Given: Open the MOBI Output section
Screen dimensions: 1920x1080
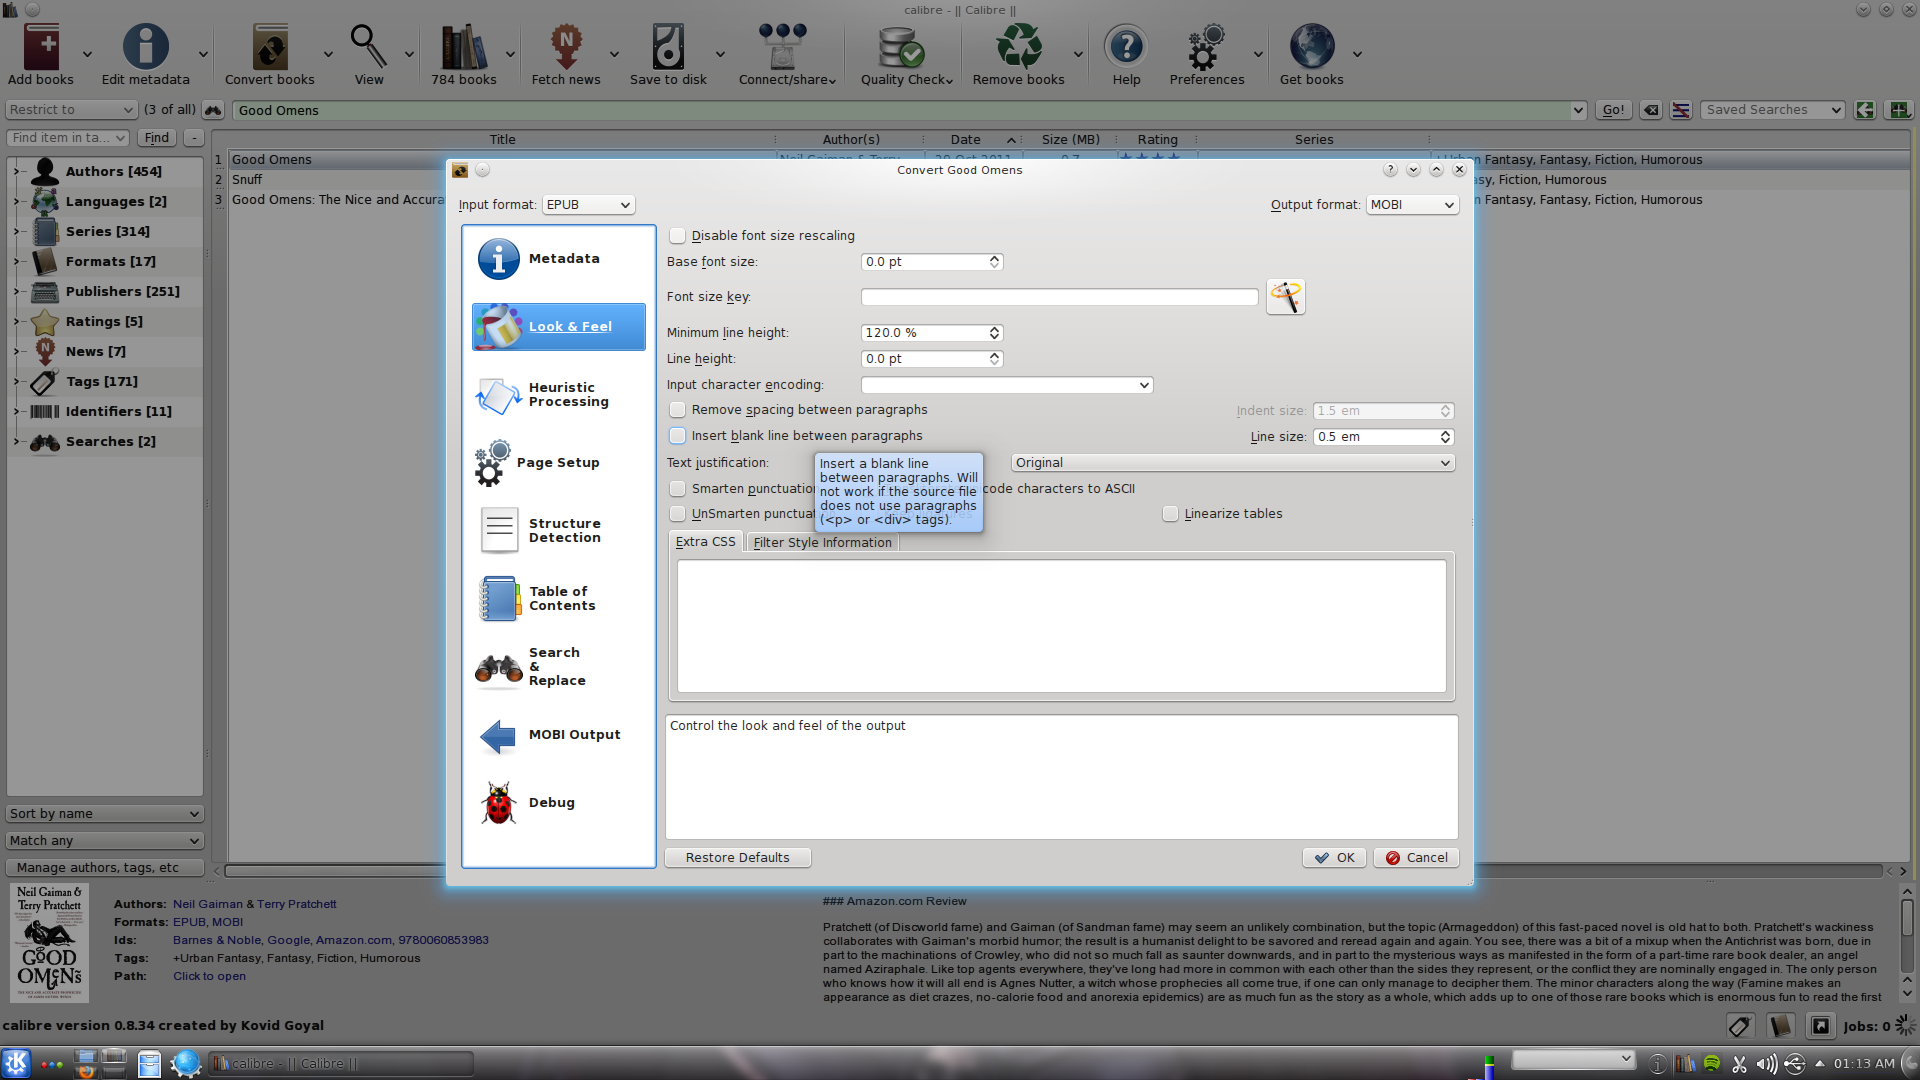Looking at the screenshot, I should click(x=558, y=735).
